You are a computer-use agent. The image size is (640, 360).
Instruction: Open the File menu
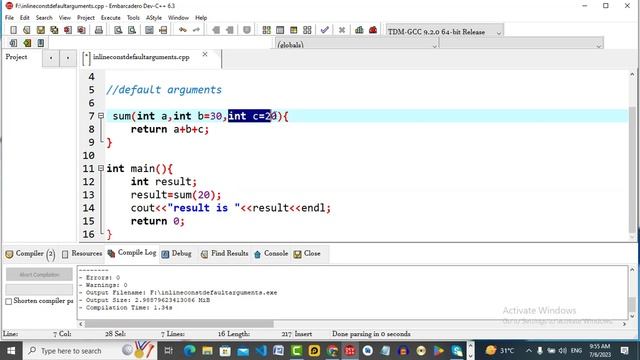coord(9,18)
